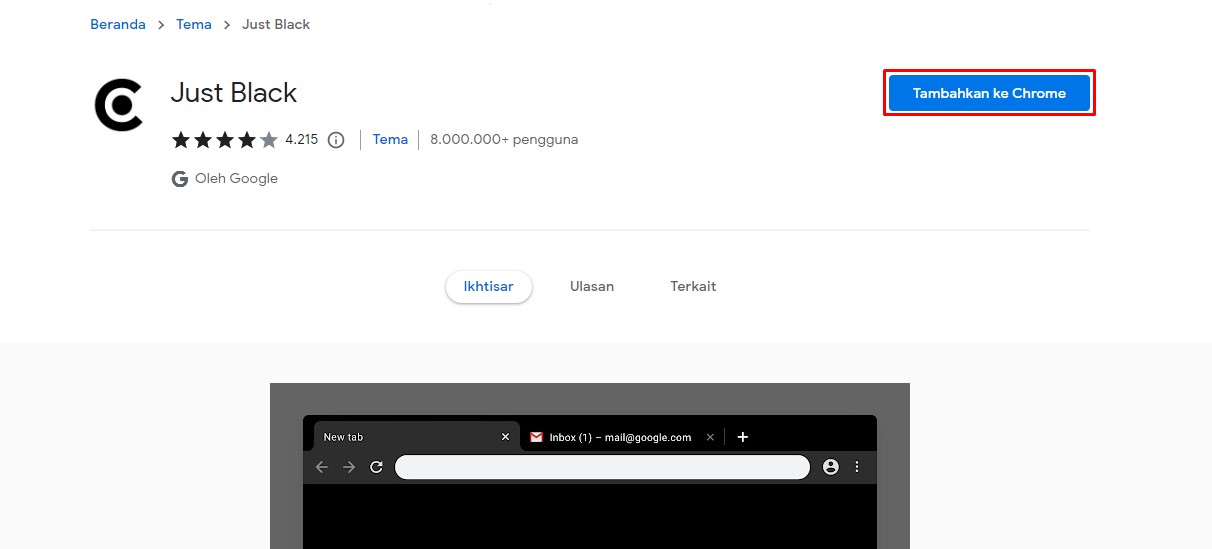1212x549 pixels.
Task: Click the reload icon in the preview screenshot
Action: [x=377, y=467]
